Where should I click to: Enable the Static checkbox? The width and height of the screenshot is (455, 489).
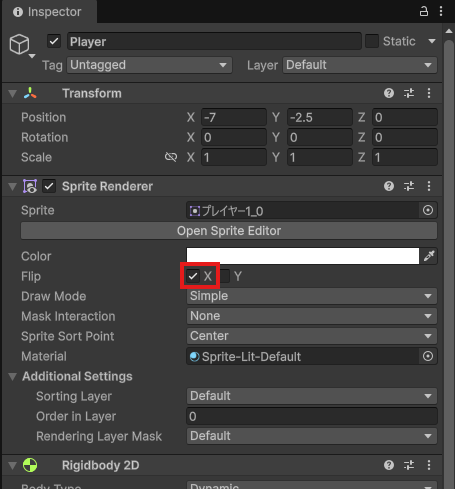pos(372,41)
